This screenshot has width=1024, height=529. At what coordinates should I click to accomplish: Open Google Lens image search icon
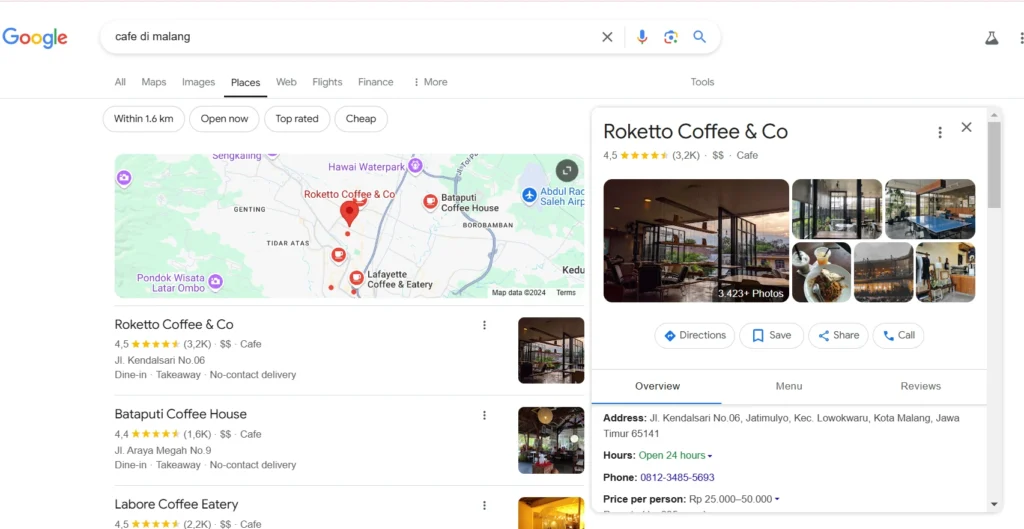[x=671, y=37]
